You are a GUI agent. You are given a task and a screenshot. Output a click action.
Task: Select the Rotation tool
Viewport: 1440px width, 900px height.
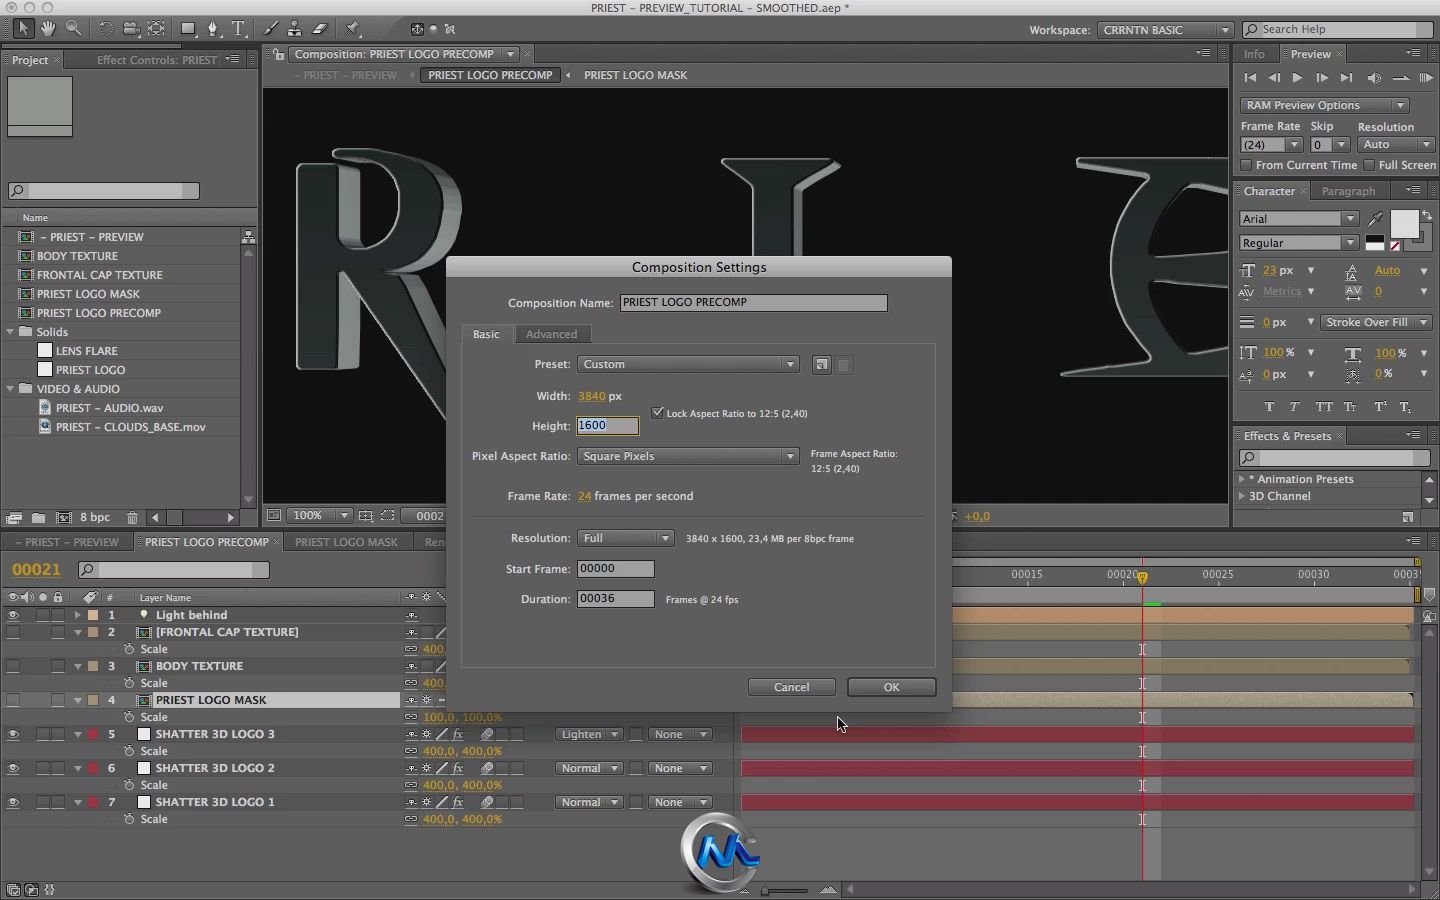click(105, 28)
